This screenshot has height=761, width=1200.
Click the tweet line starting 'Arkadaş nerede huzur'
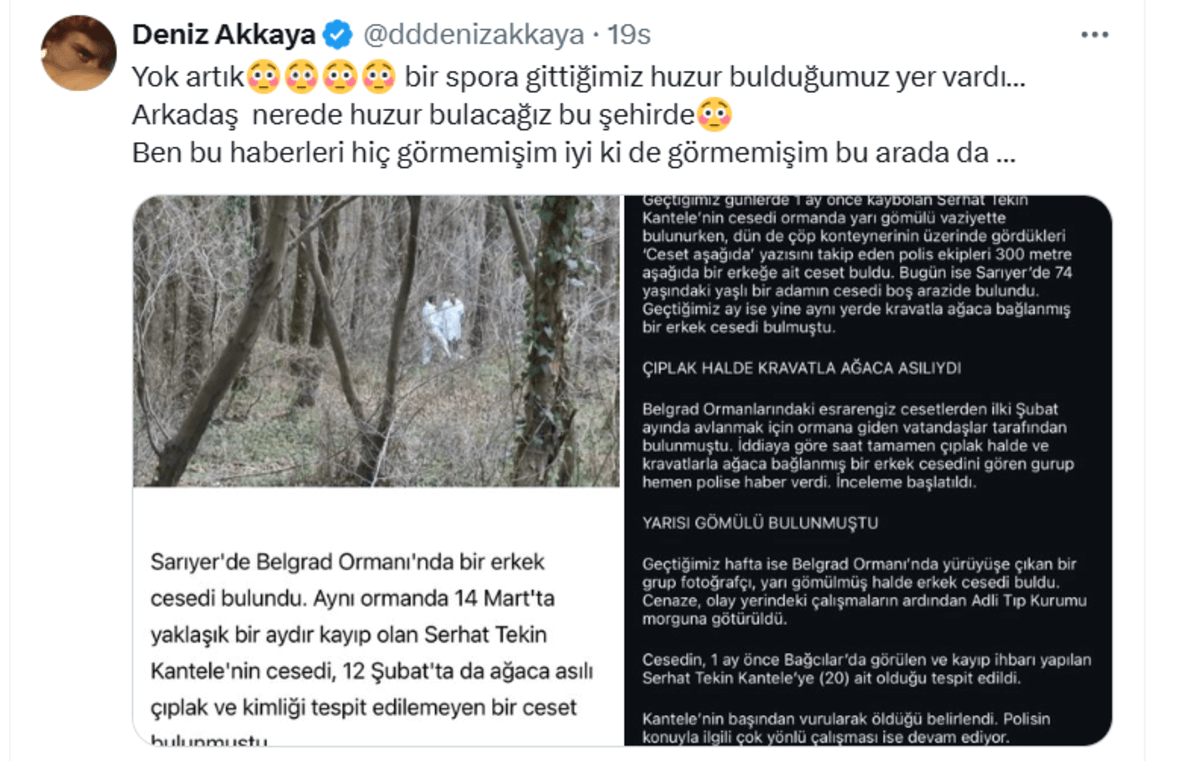coord(432,116)
